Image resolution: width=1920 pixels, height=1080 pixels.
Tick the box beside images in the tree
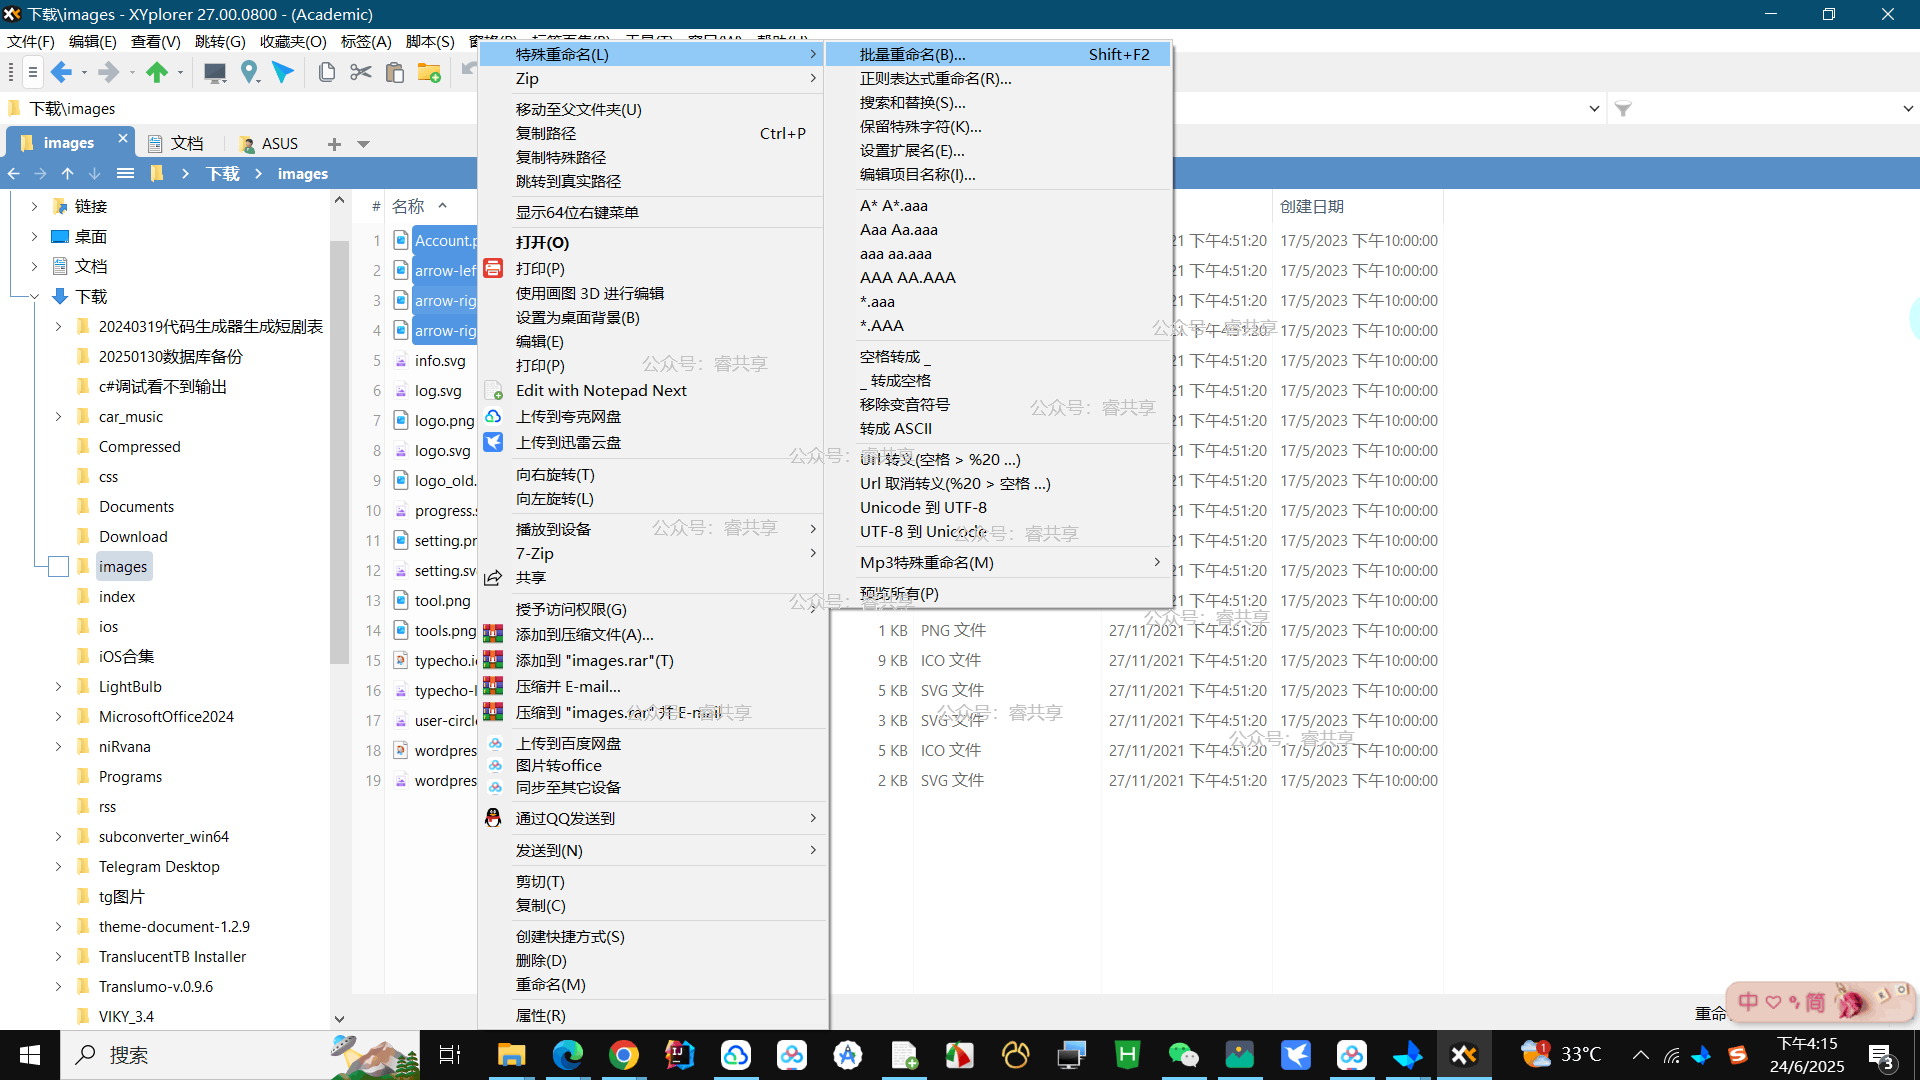click(x=59, y=566)
